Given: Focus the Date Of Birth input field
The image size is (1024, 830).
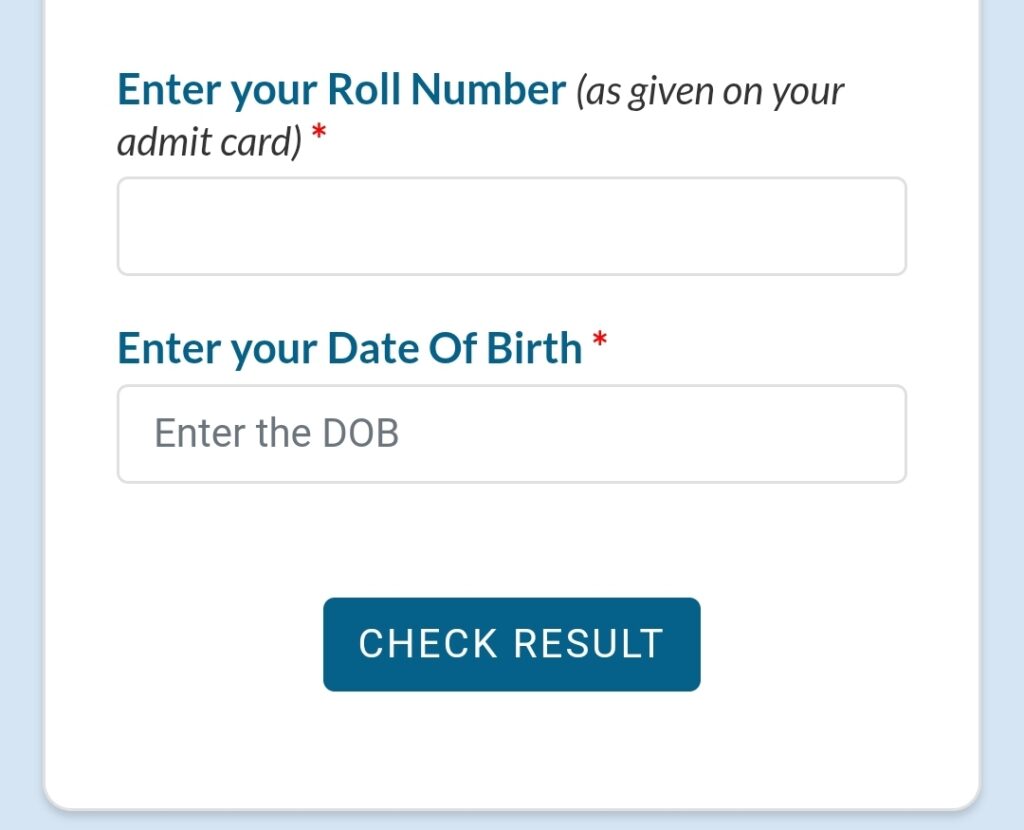Looking at the screenshot, I should coord(511,434).
